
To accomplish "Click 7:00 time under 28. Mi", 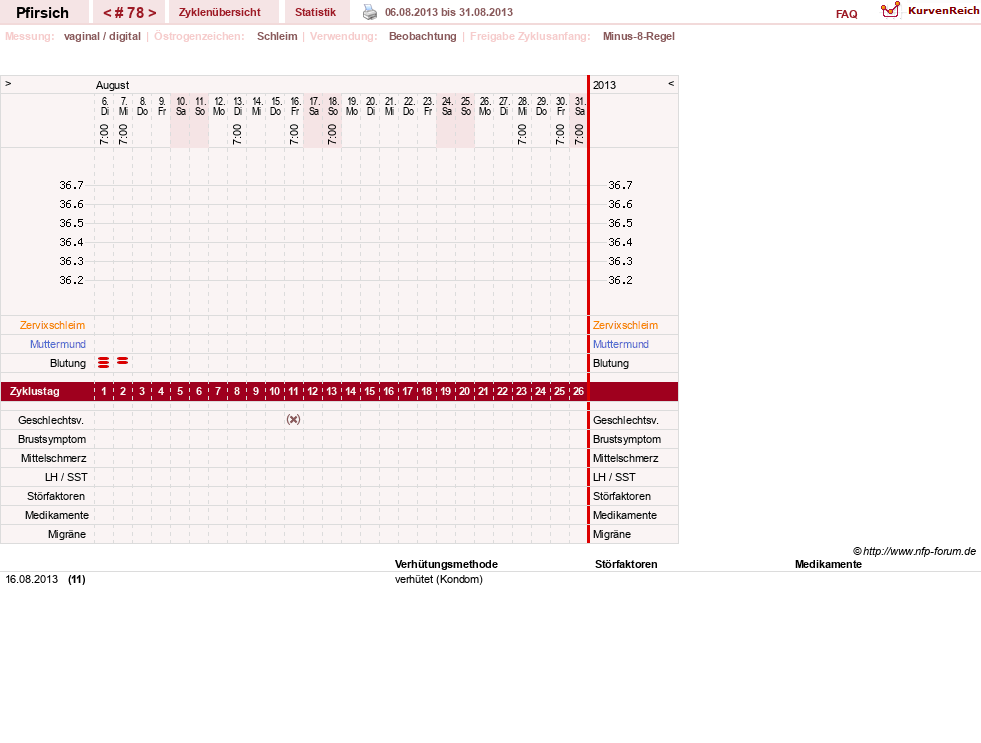I will [522, 134].
